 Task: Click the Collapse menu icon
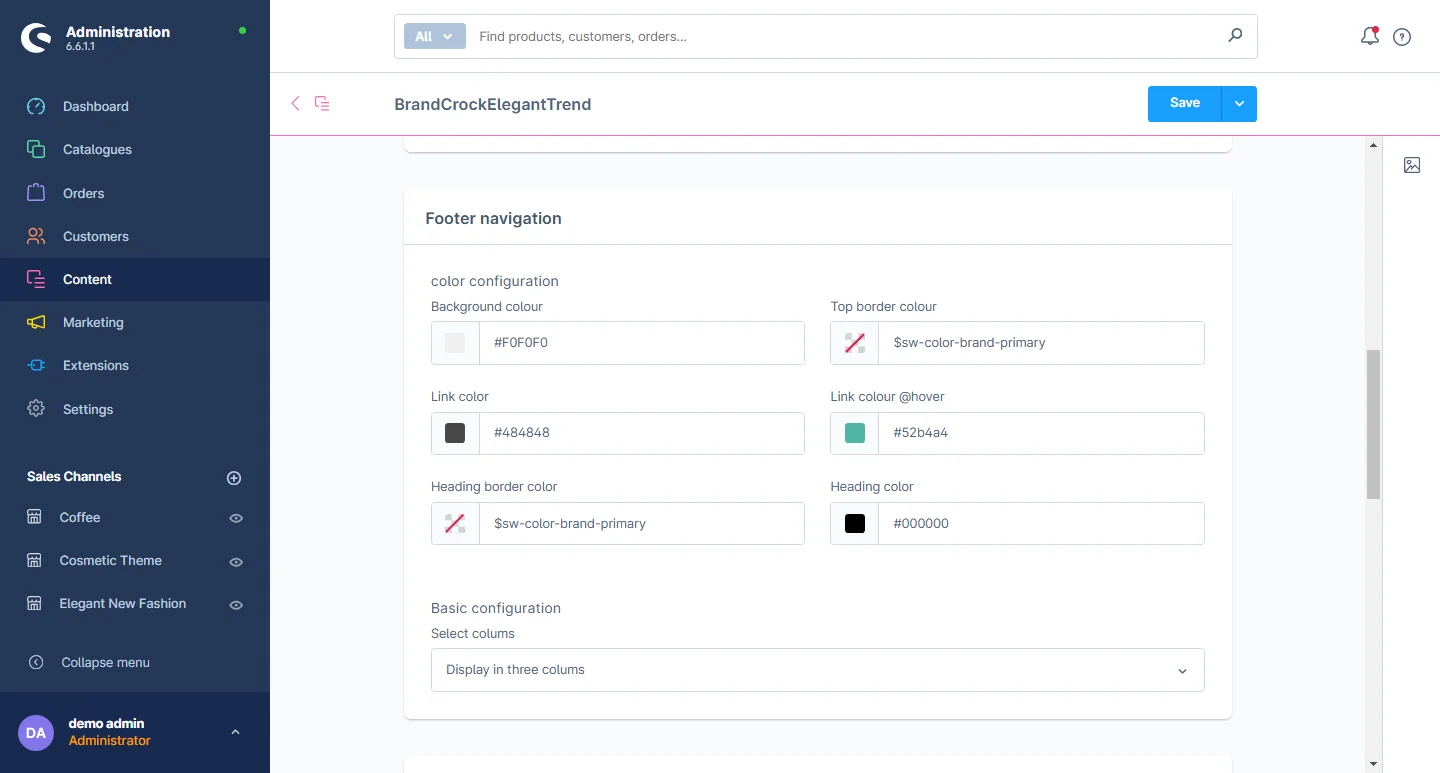point(36,662)
